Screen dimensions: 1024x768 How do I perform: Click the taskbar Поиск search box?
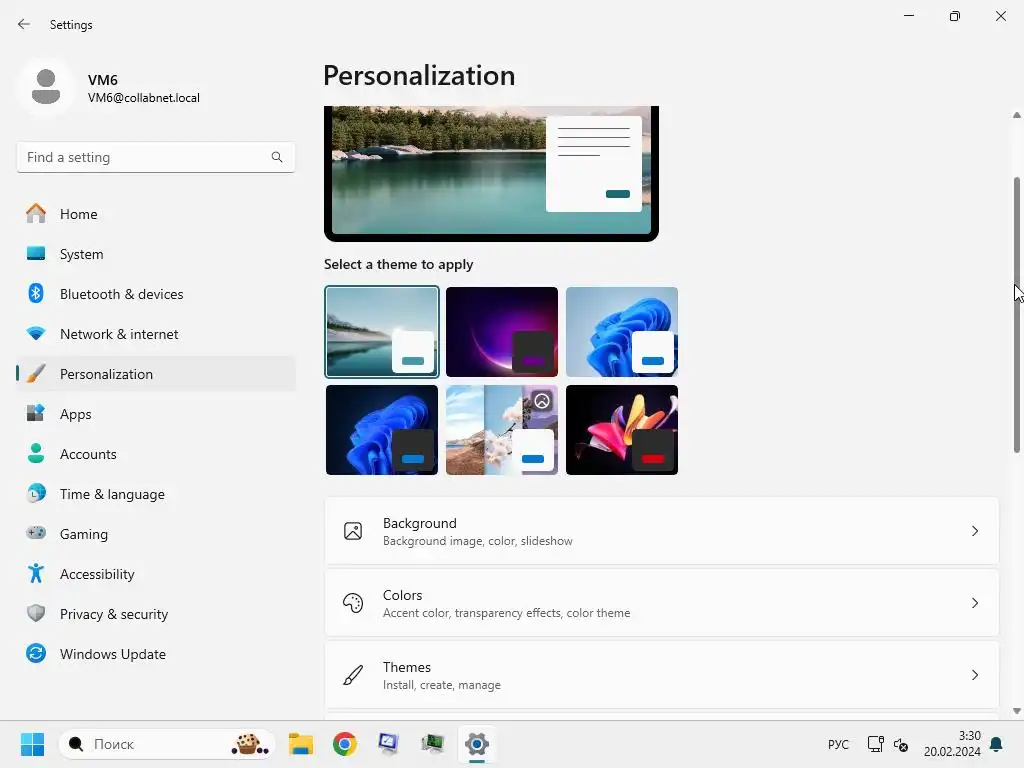coord(167,744)
